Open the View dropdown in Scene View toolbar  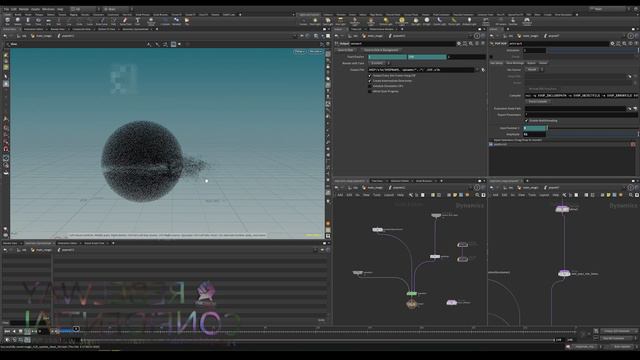tap(13, 44)
